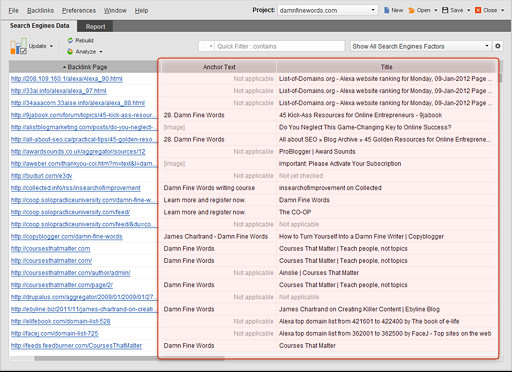Select title 'The CO-OP'
Image resolution: width=512 pixels, height=372 pixels.
click(x=295, y=212)
